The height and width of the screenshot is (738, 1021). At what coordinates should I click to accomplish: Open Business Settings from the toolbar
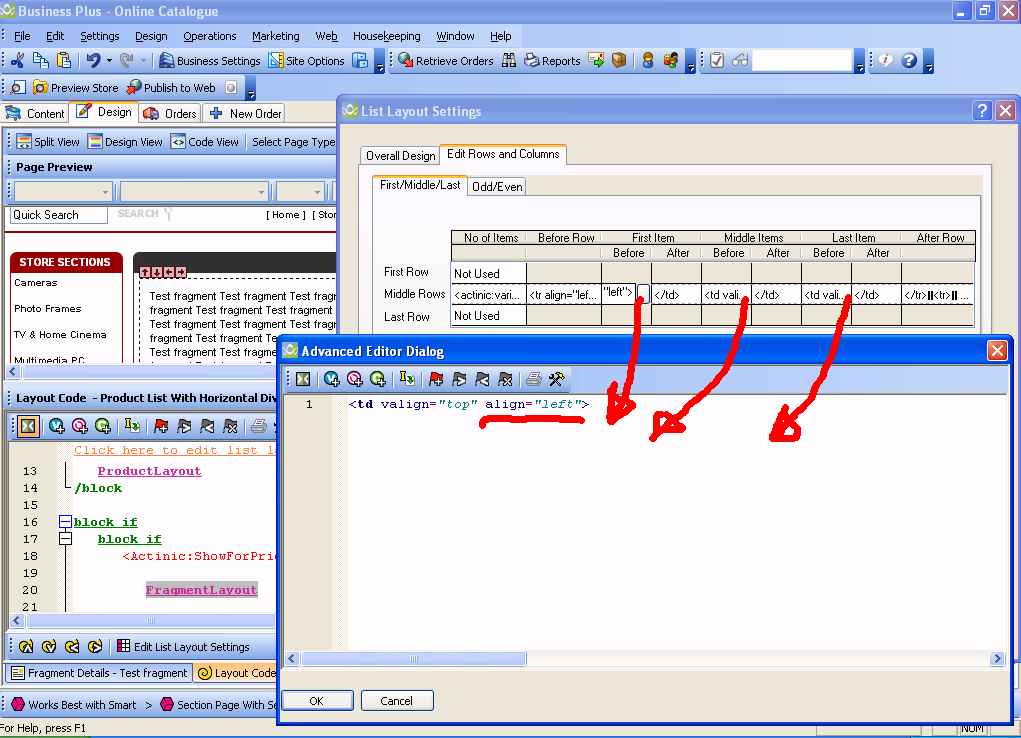210,61
